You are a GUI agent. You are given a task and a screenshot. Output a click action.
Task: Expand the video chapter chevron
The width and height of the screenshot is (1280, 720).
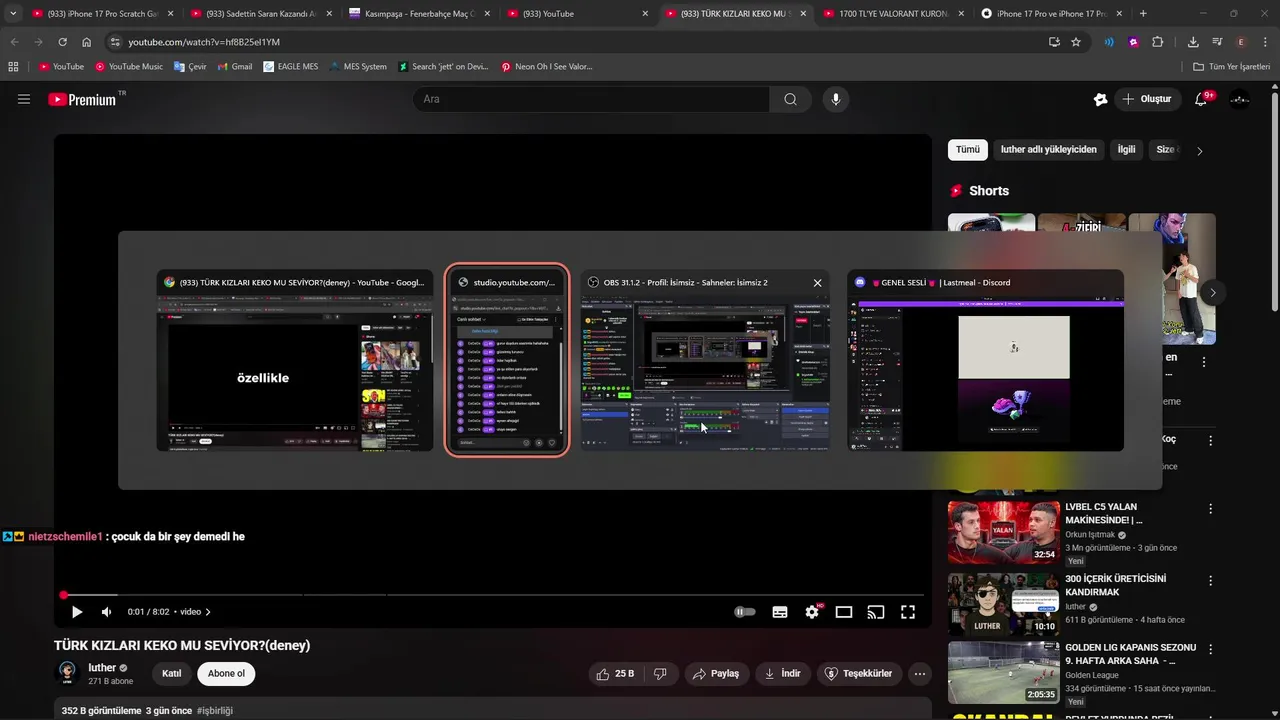pyautogui.click(x=208, y=612)
